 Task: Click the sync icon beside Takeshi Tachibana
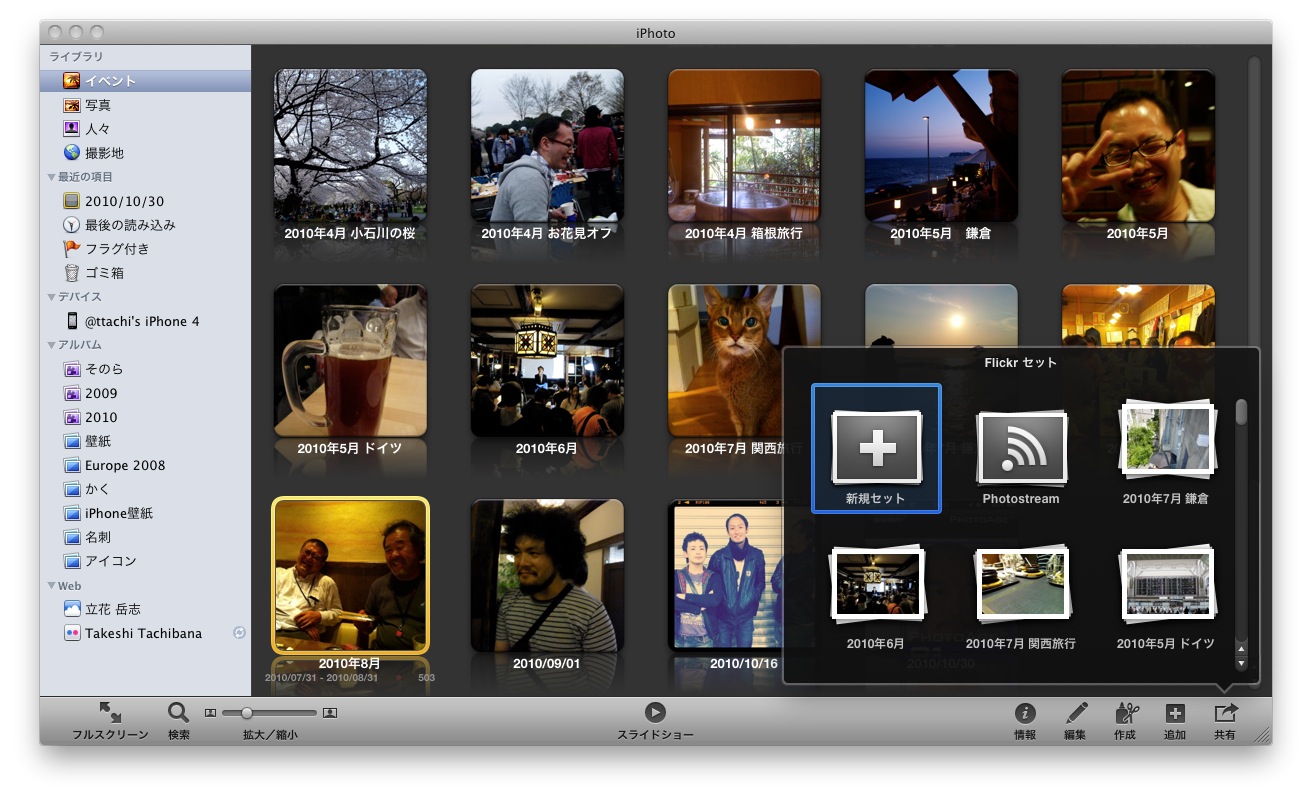239,633
